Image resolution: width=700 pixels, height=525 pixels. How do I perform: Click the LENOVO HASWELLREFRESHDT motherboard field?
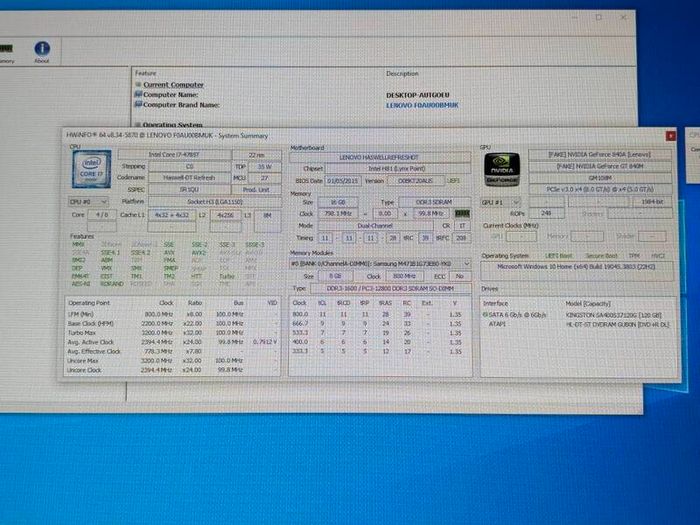380,157
